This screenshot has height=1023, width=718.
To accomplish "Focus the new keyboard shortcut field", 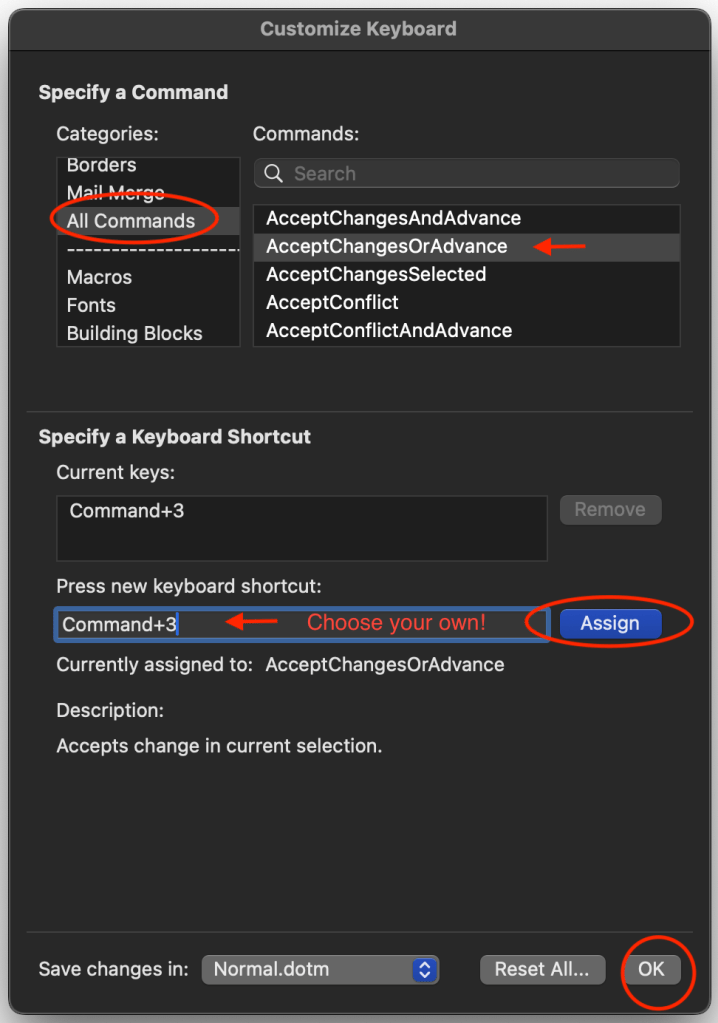I will [x=300, y=624].
